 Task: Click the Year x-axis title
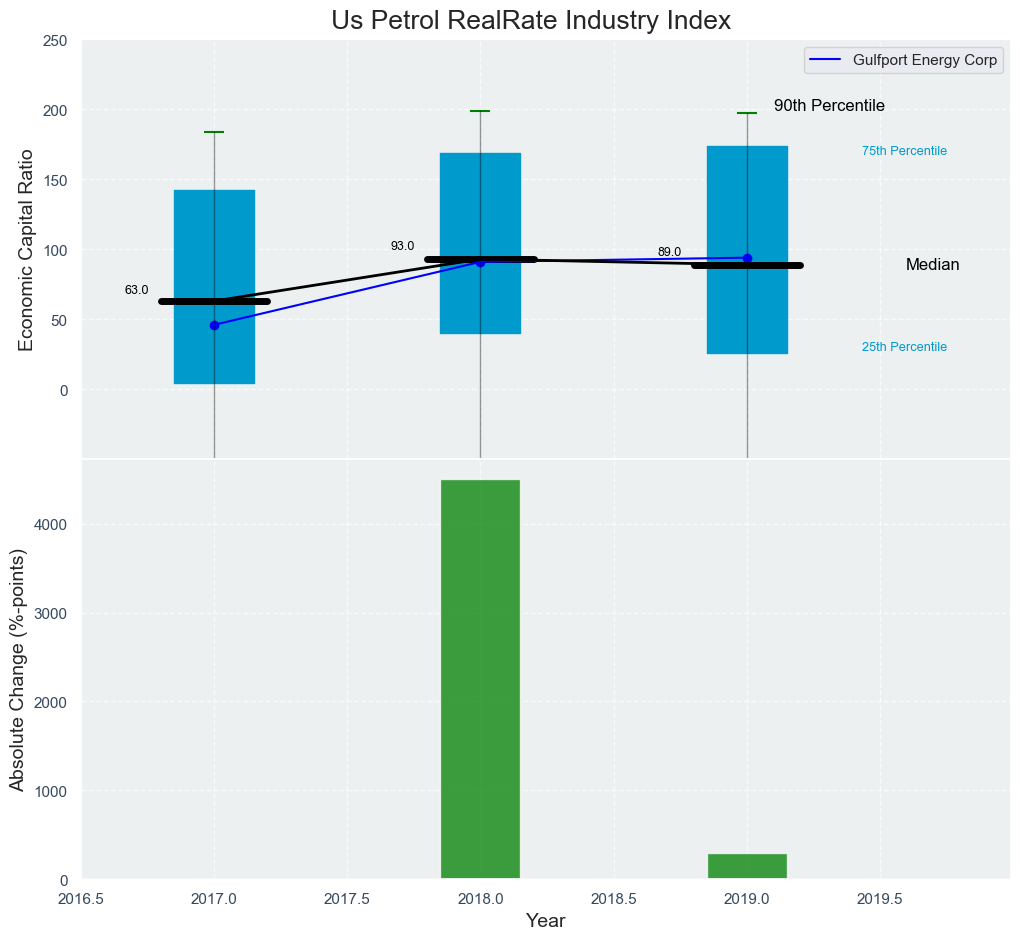[x=545, y=921]
